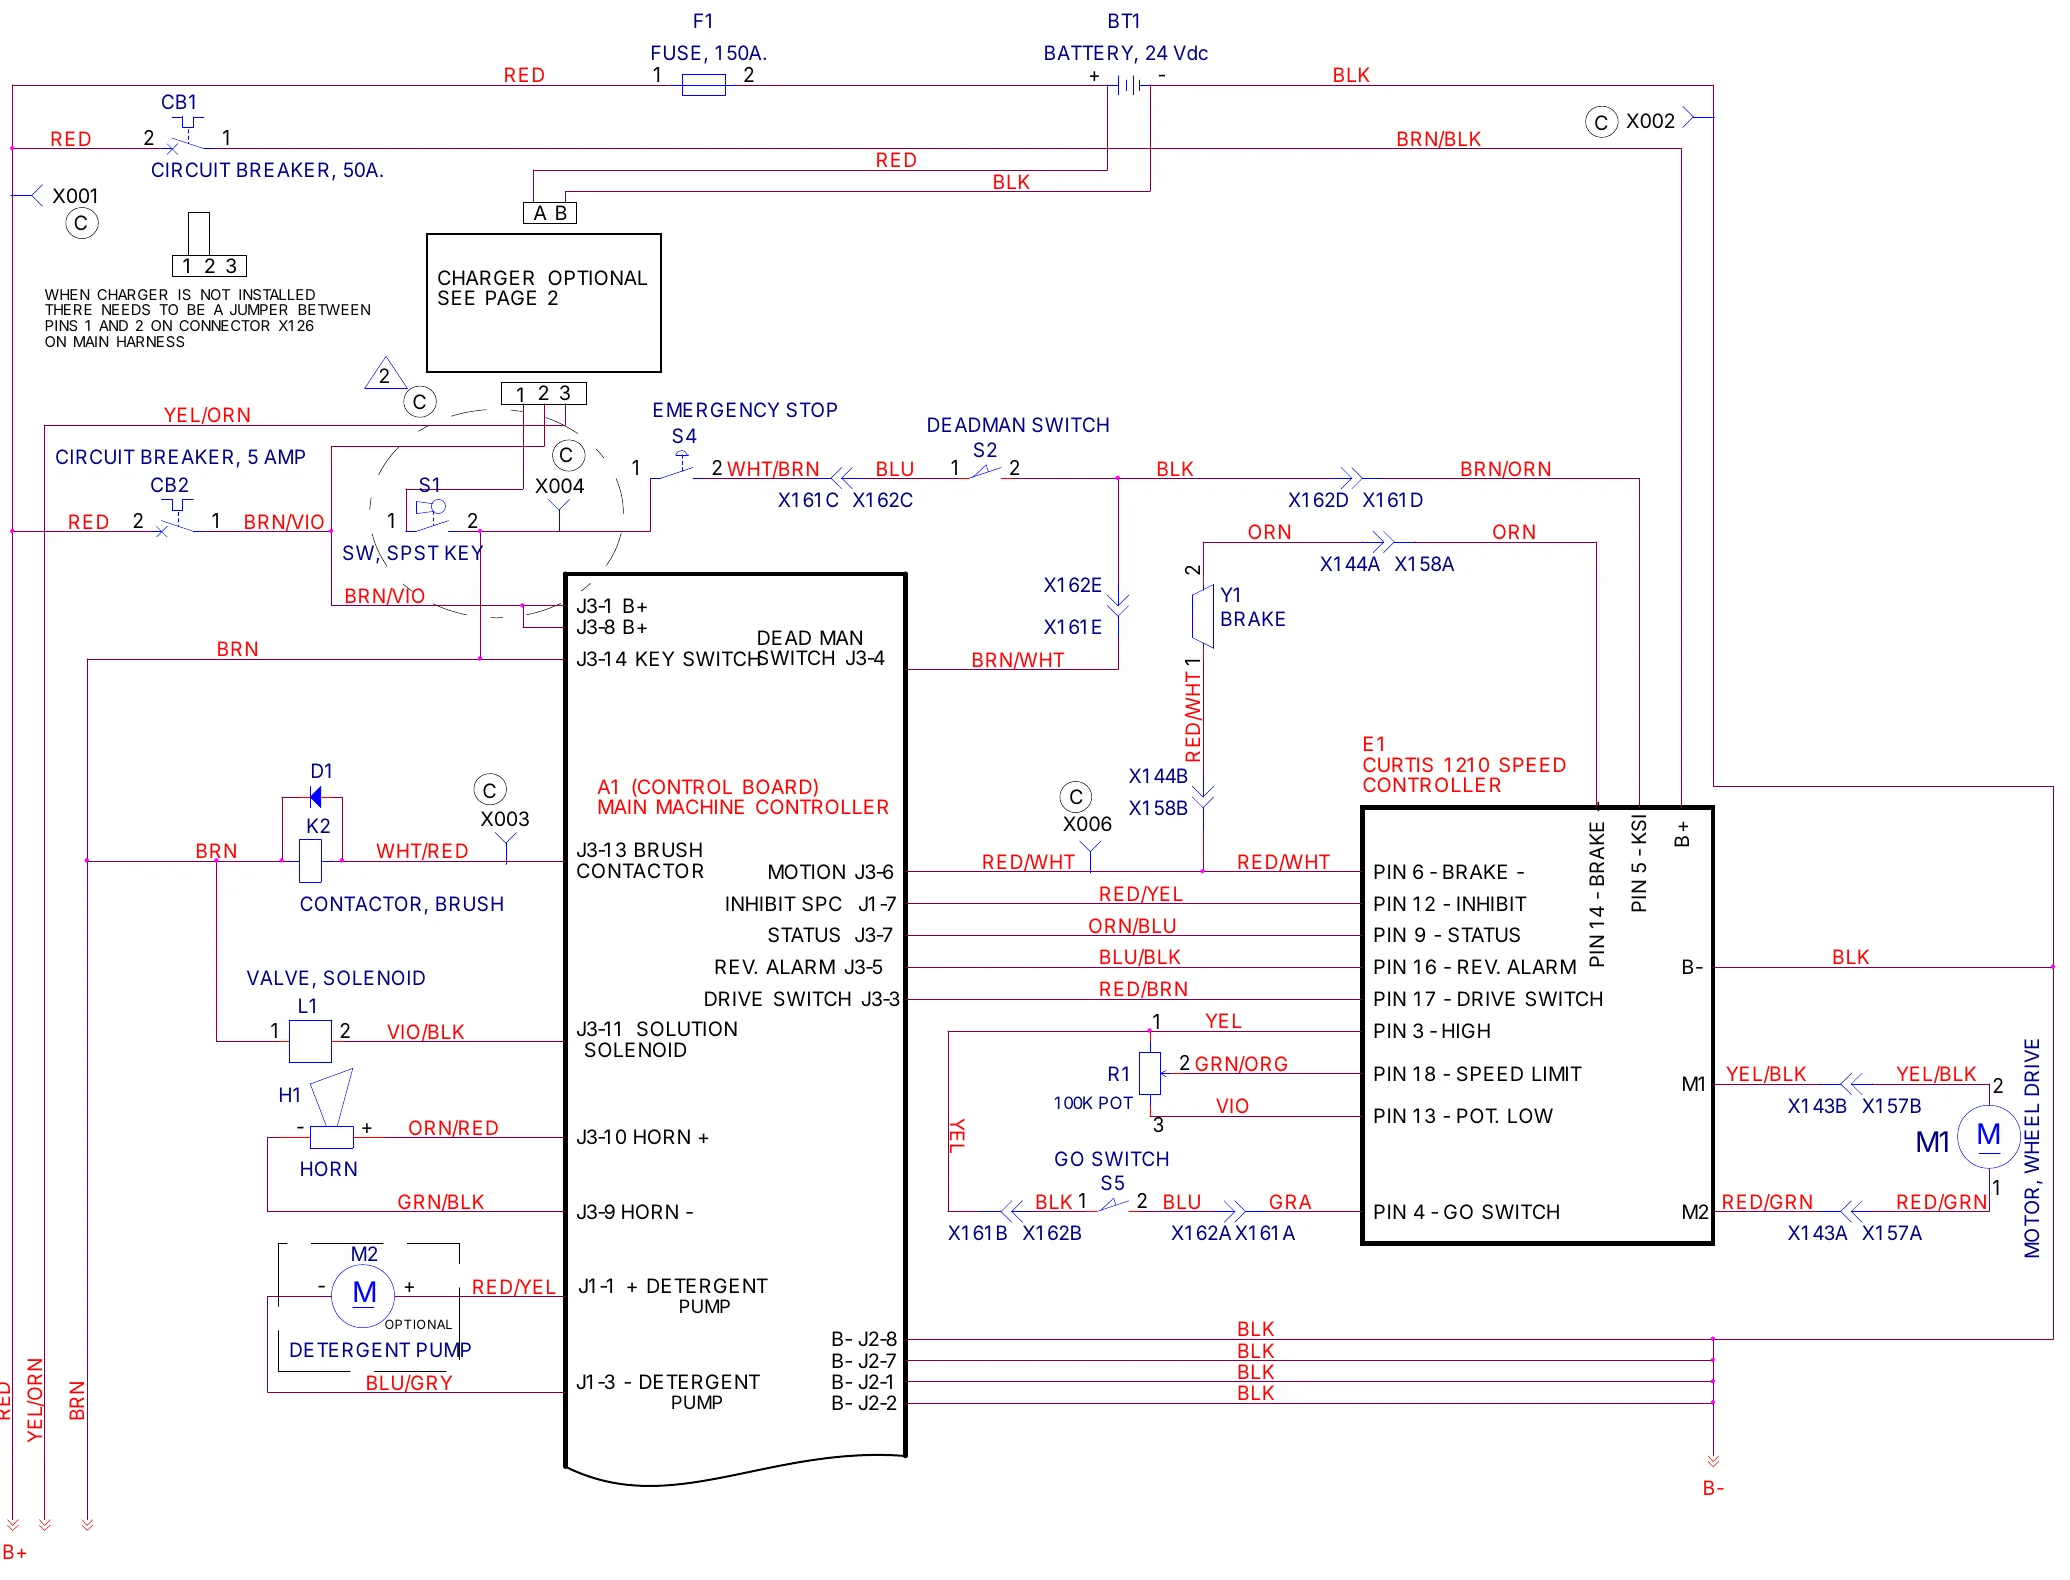Viewport: 2070px width, 1580px height.
Task: Click the circled C next to X002
Action: tap(1601, 122)
